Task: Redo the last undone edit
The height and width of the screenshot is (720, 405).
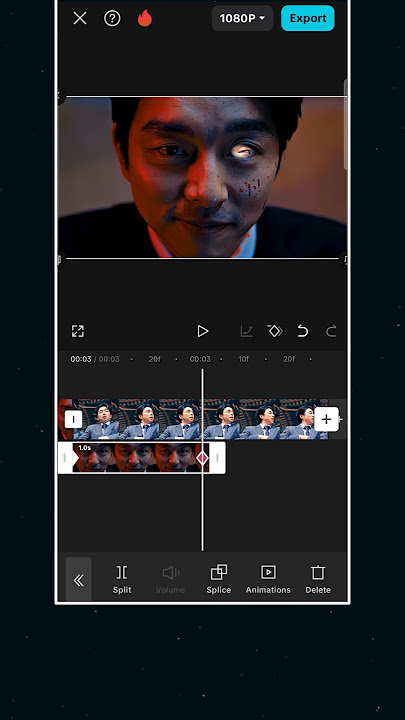Action: 331,331
